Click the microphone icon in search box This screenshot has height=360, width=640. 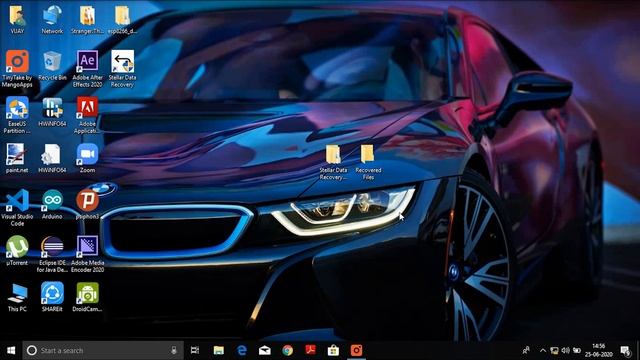[174, 350]
